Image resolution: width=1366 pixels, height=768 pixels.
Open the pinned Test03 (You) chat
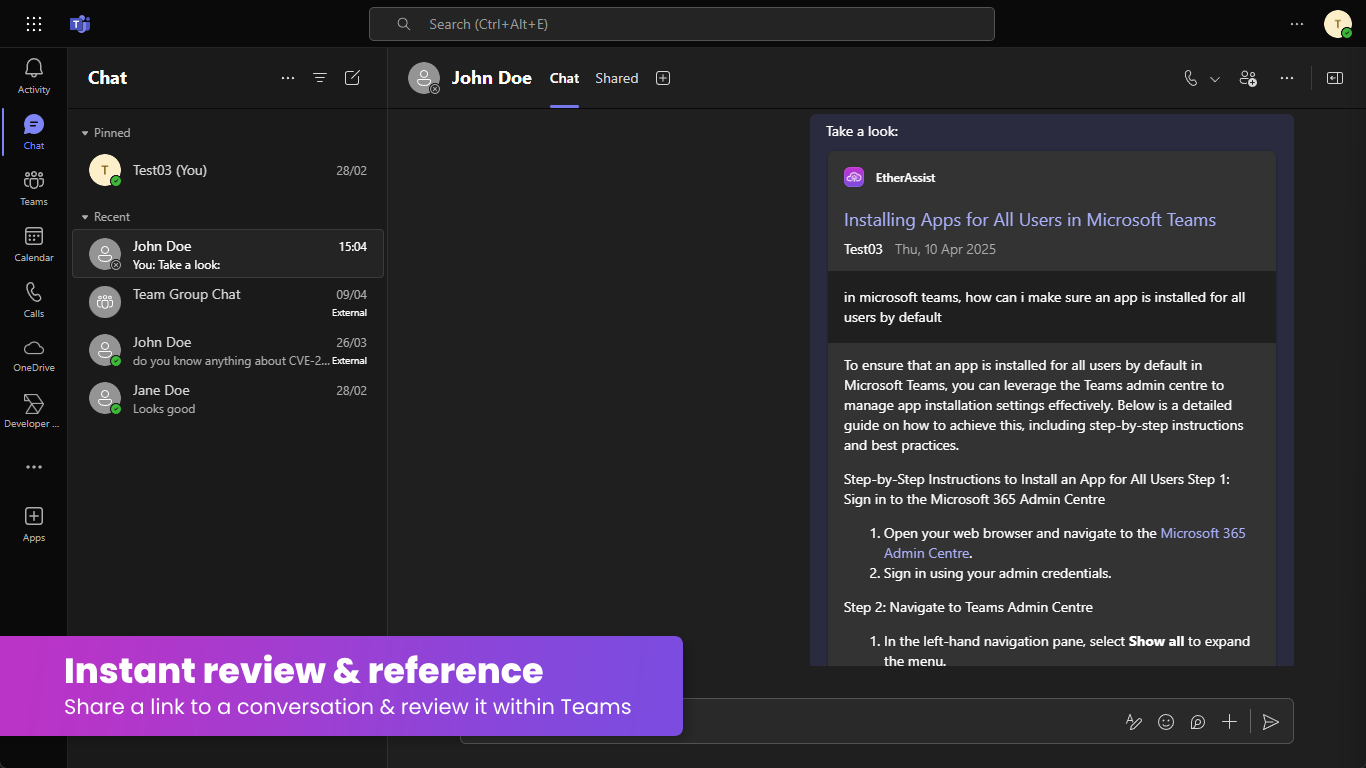coord(228,170)
